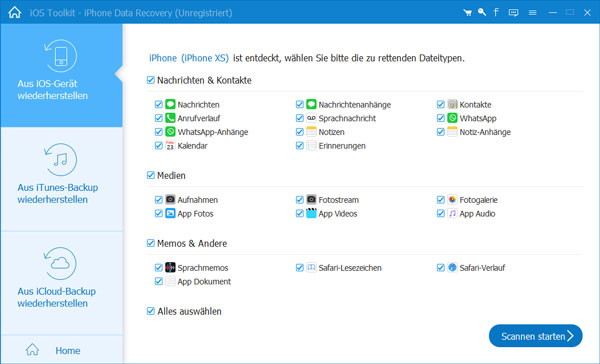Click the App Dokument icon

(170, 281)
